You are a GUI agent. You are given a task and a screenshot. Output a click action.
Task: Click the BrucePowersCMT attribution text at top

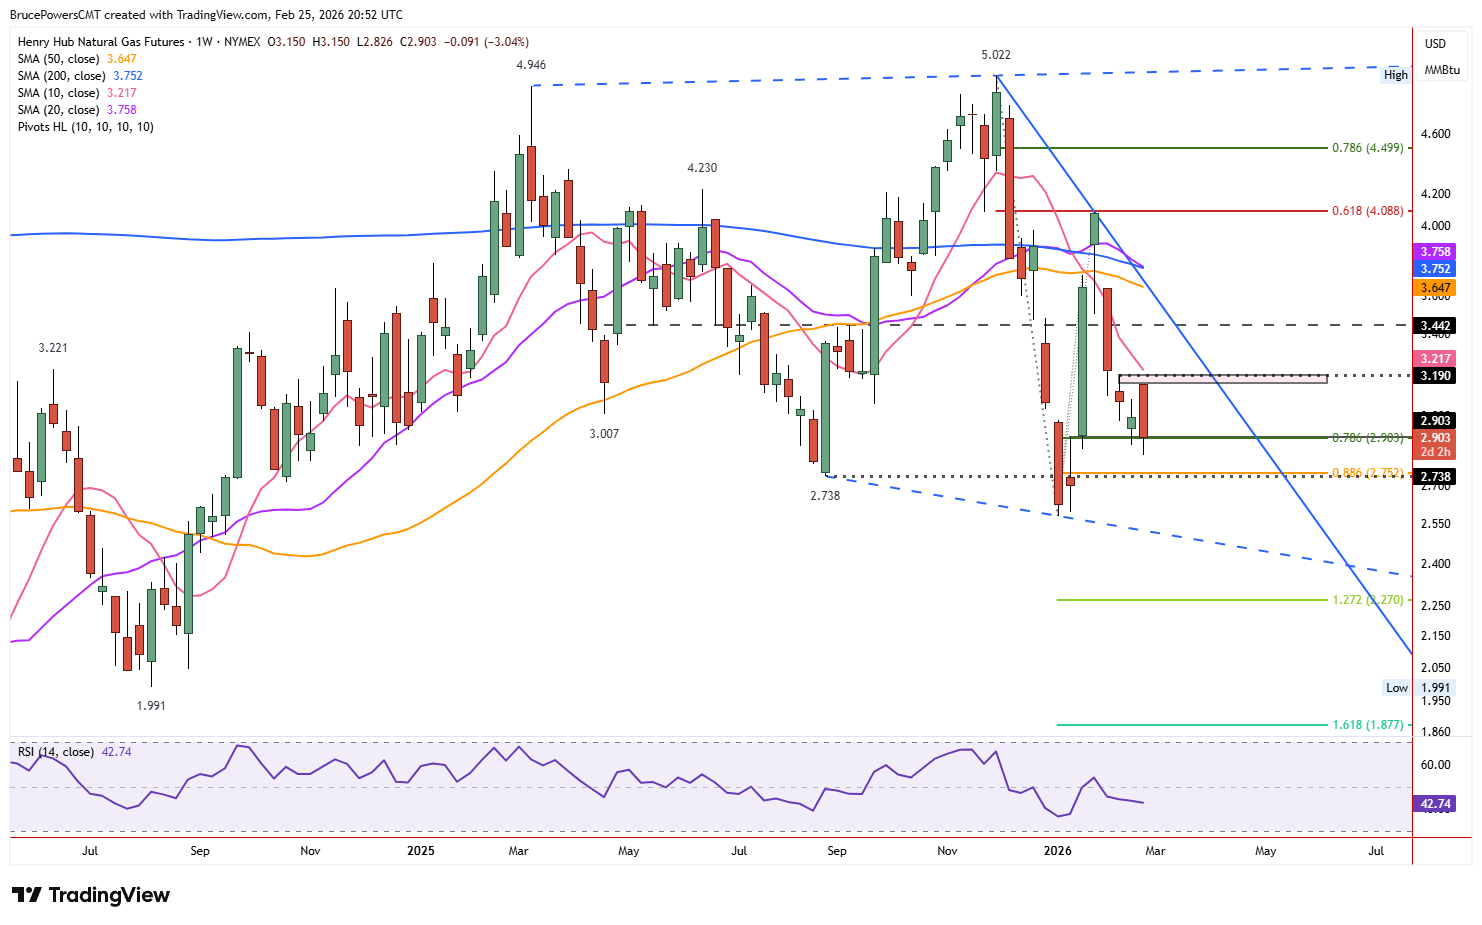click(207, 15)
